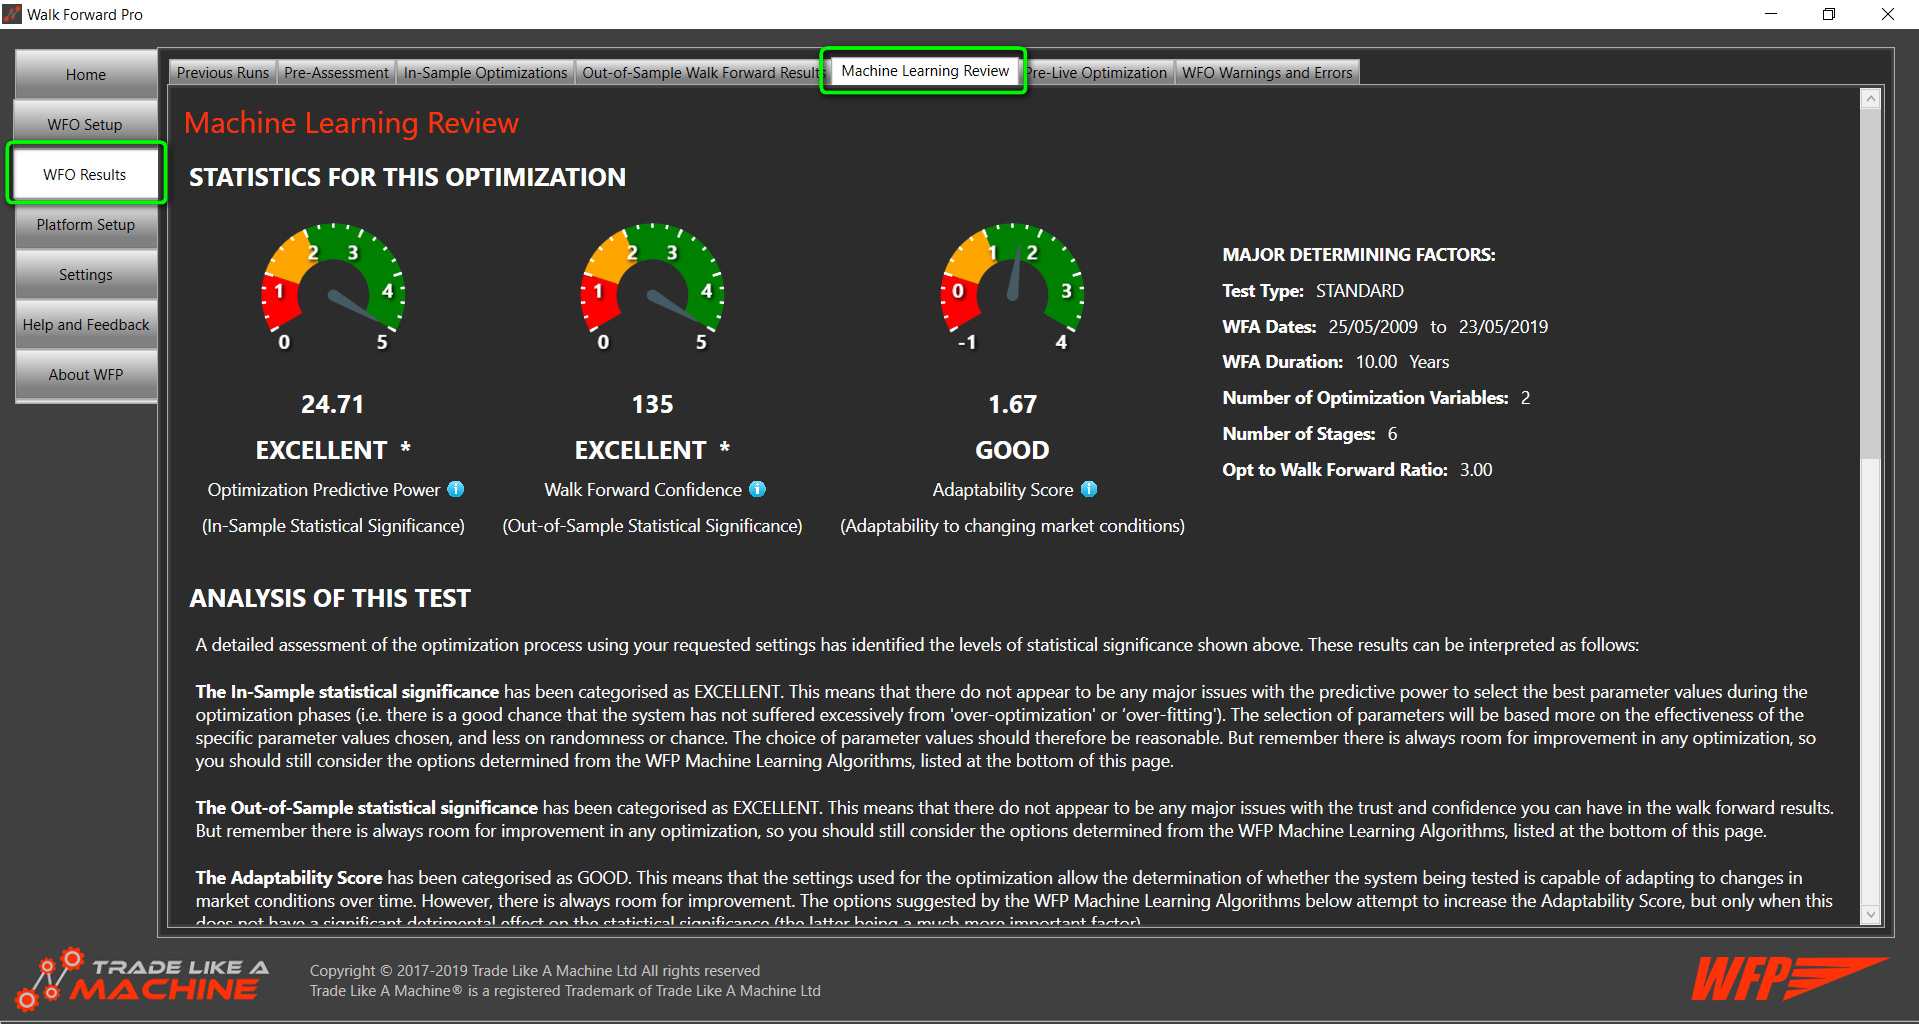Click the copyright notice text
The height and width of the screenshot is (1024, 1919).
tap(535, 971)
